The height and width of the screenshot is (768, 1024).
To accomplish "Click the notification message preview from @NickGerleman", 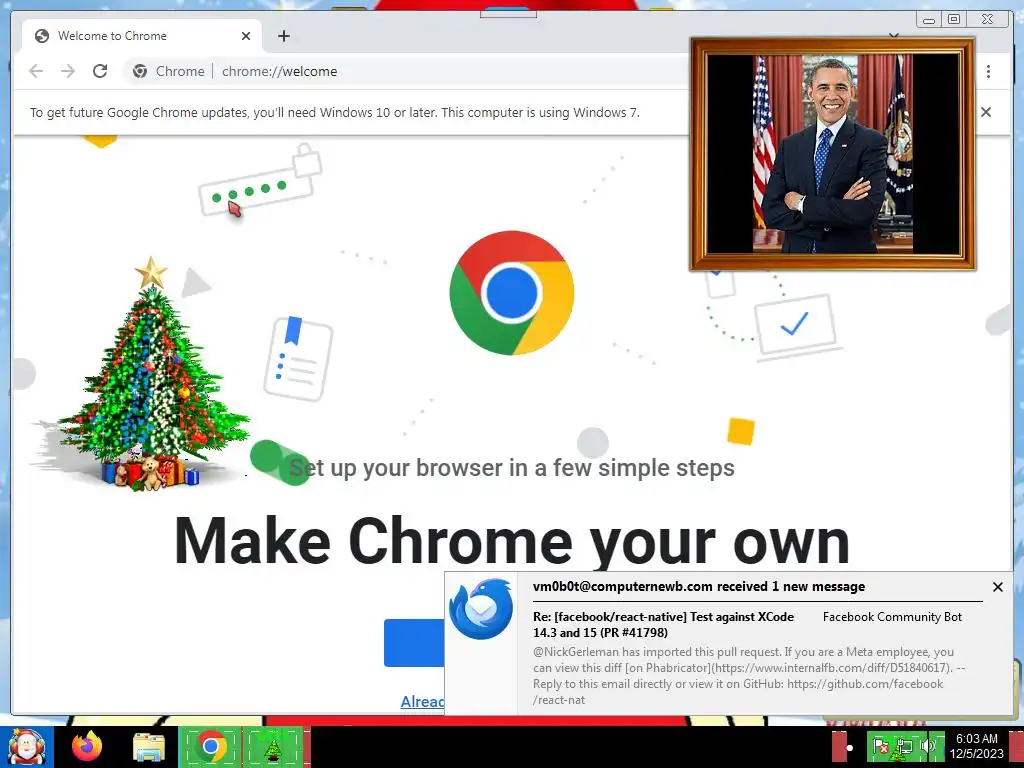I will tap(749, 676).
